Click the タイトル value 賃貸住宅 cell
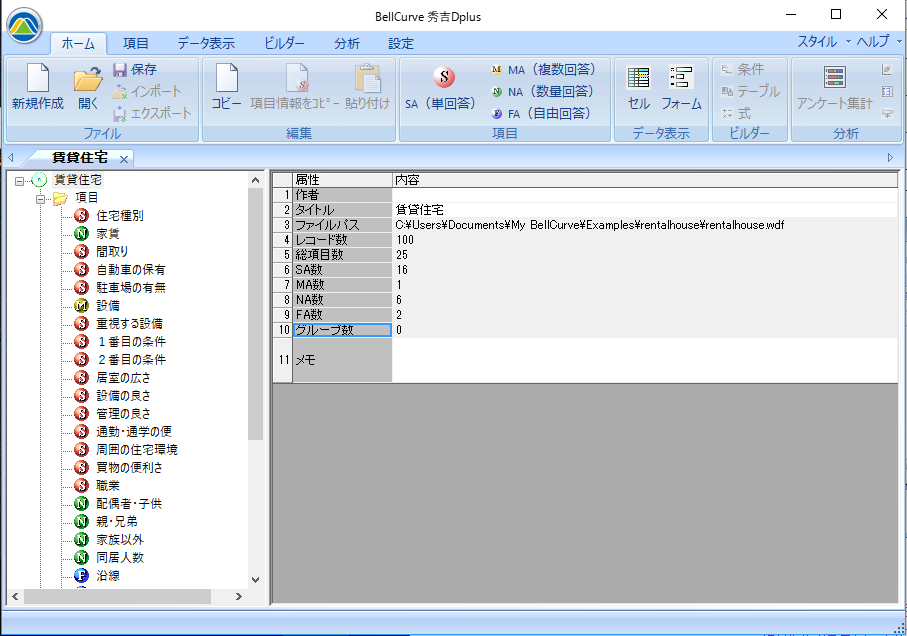This screenshot has height=636, width=907. 644,210
